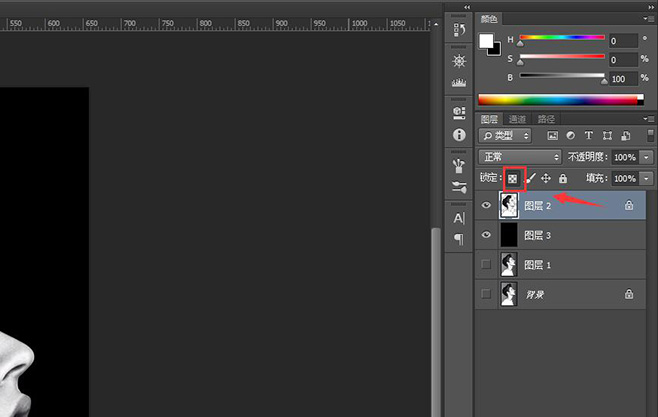Click the lock image pixels brush icon
Viewport: 658px width, 417px height.
[x=531, y=178]
